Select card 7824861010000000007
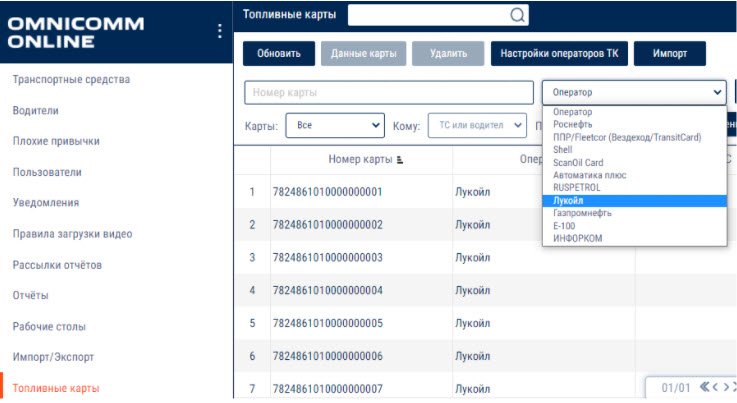The image size is (737, 403). pos(328,389)
